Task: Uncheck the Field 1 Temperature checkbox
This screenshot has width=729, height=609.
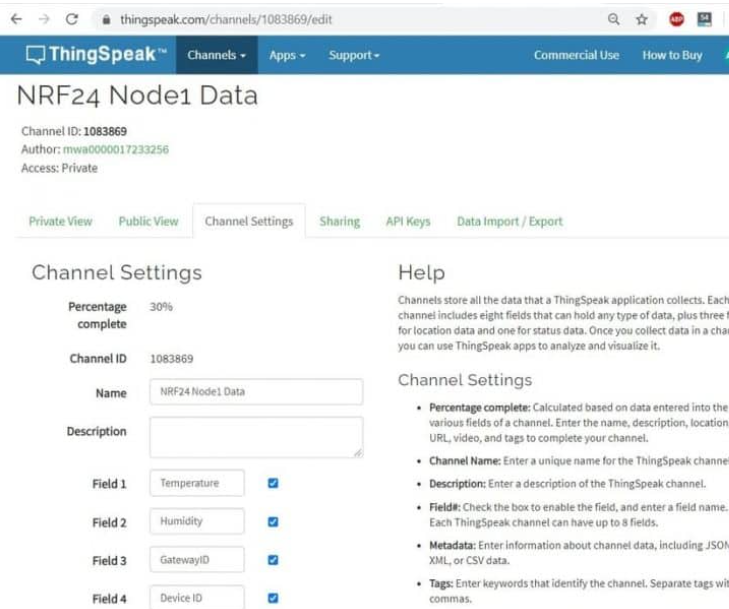Action: (x=273, y=483)
